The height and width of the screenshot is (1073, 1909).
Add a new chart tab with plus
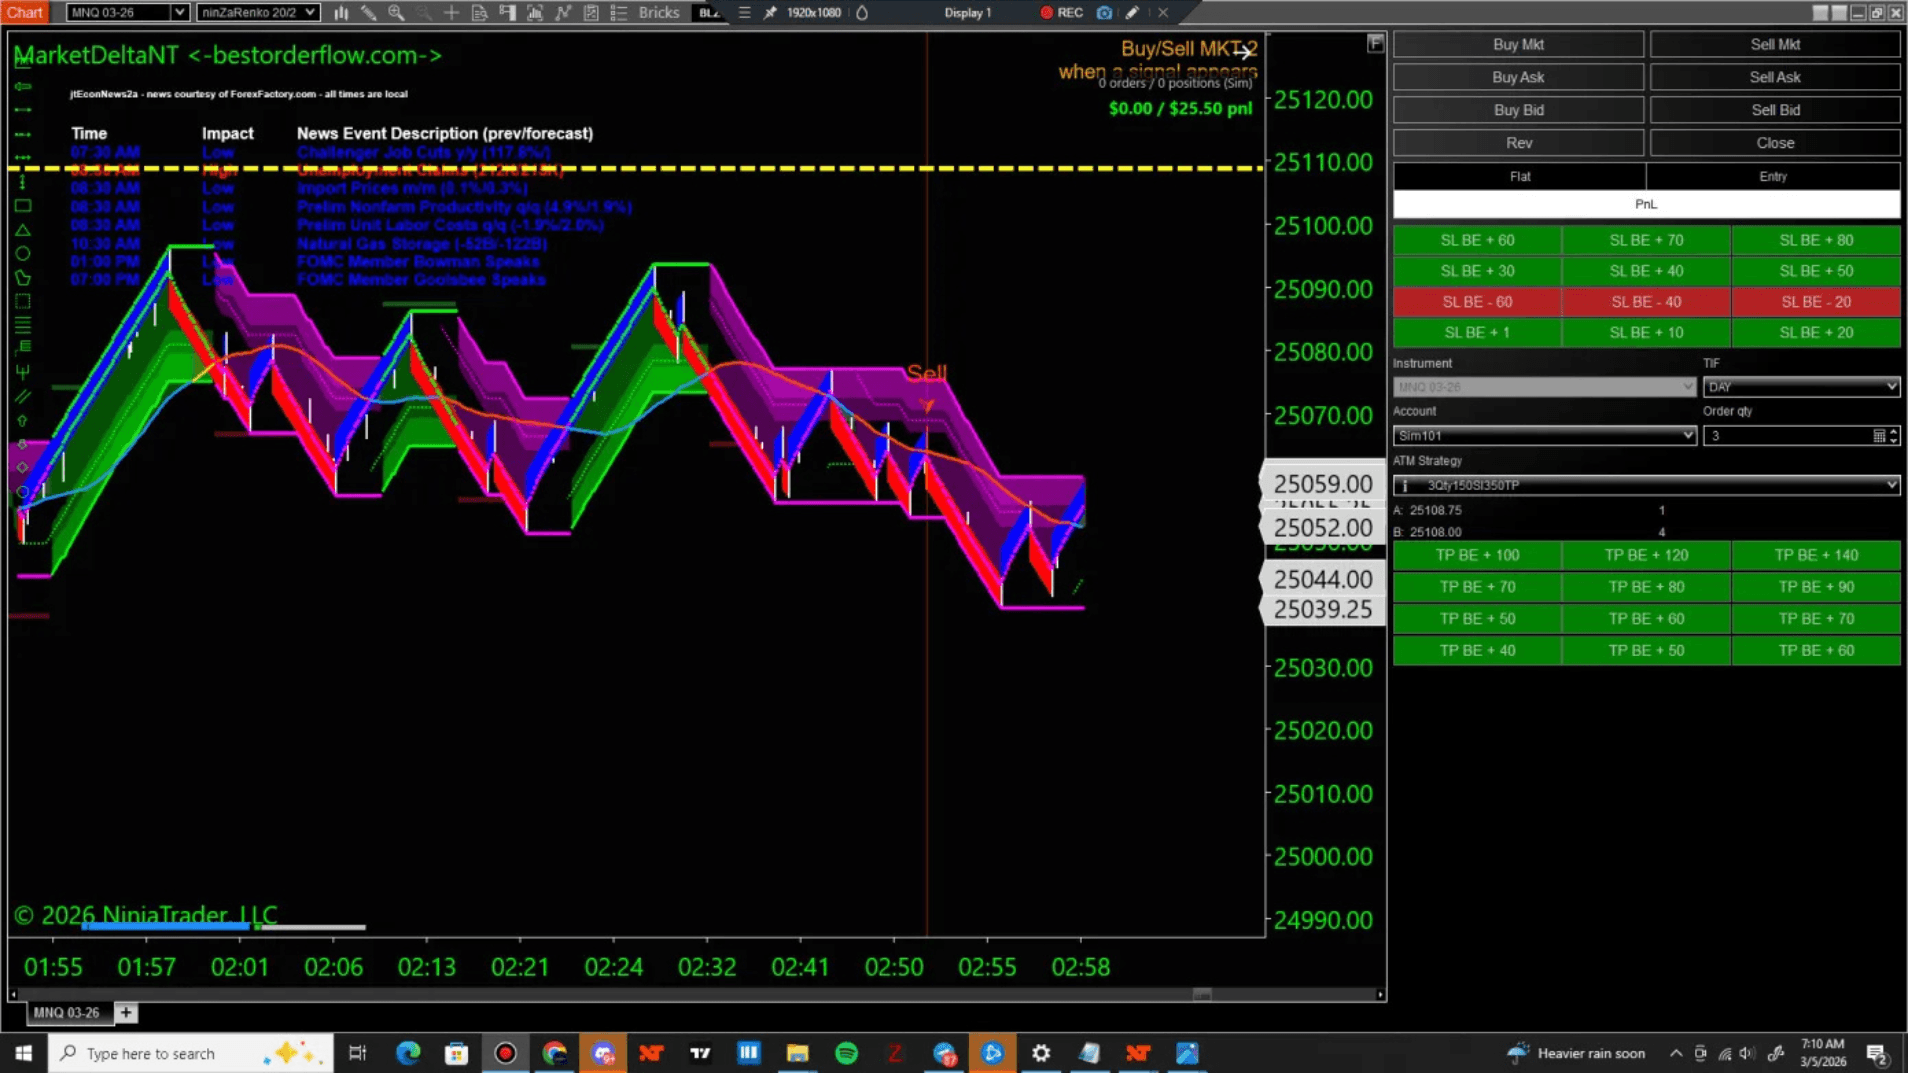[x=126, y=1013]
